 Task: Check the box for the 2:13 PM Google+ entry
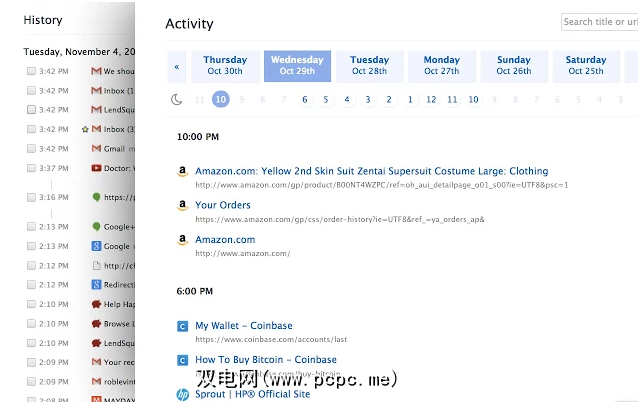click(31, 227)
